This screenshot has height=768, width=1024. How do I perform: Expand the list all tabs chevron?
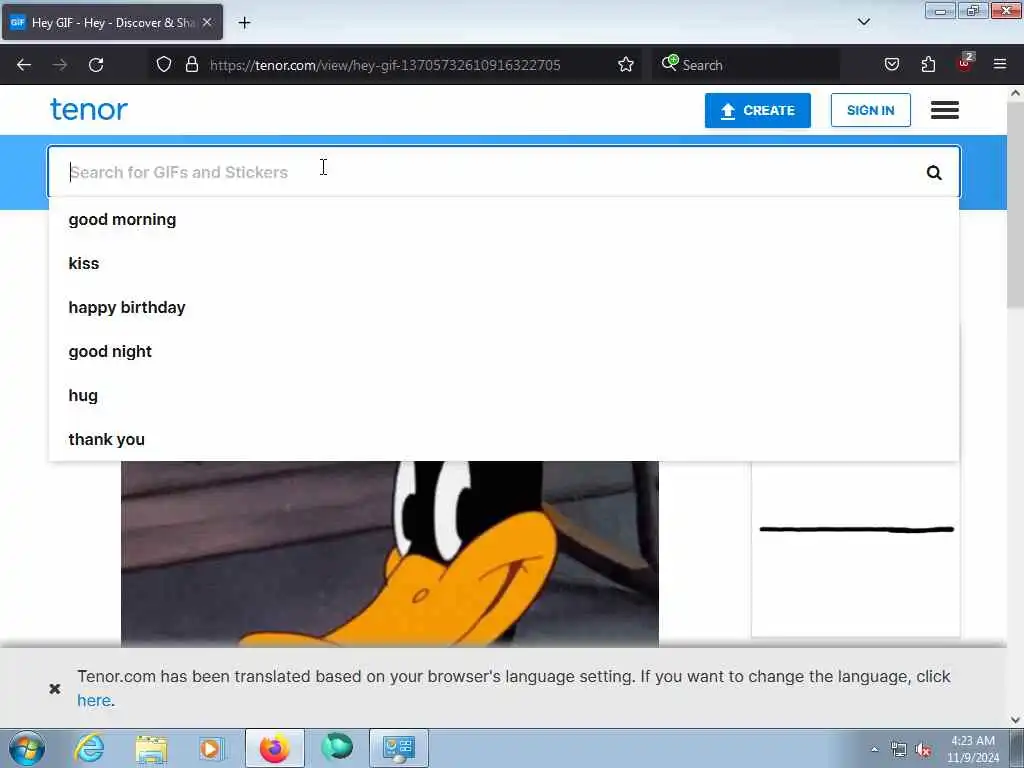click(863, 22)
